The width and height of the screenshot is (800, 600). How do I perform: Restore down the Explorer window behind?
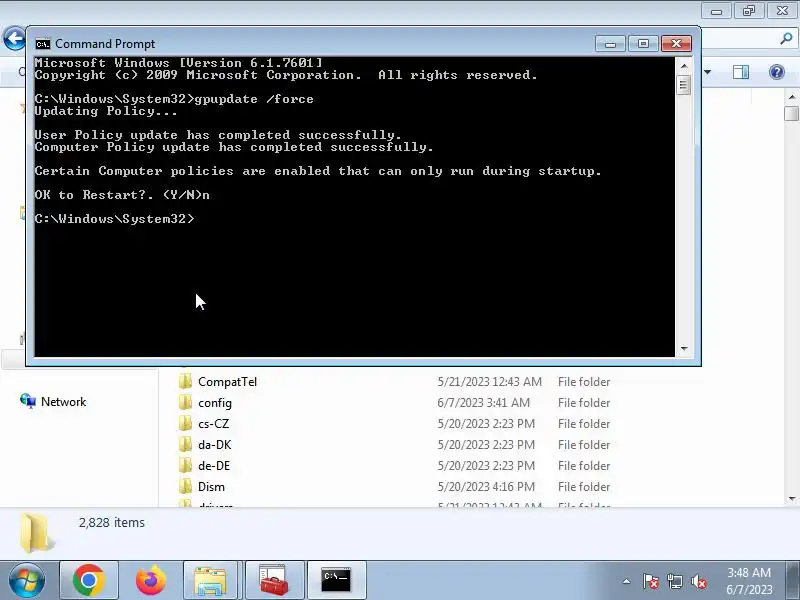pos(749,11)
